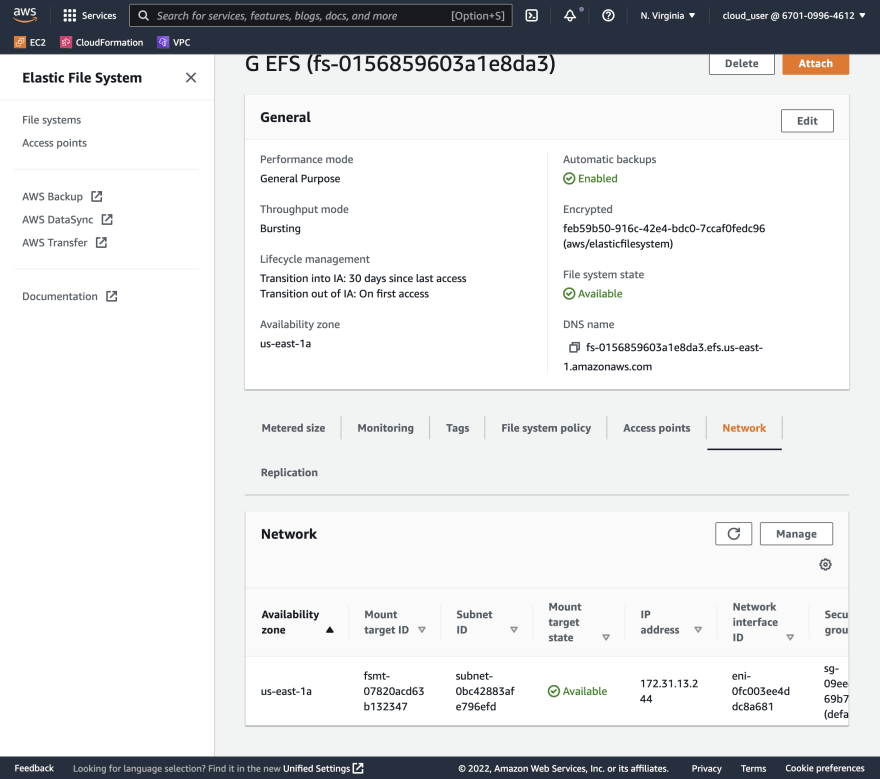Open the Services grid menu
Screen dimensions: 880x779
90,16
